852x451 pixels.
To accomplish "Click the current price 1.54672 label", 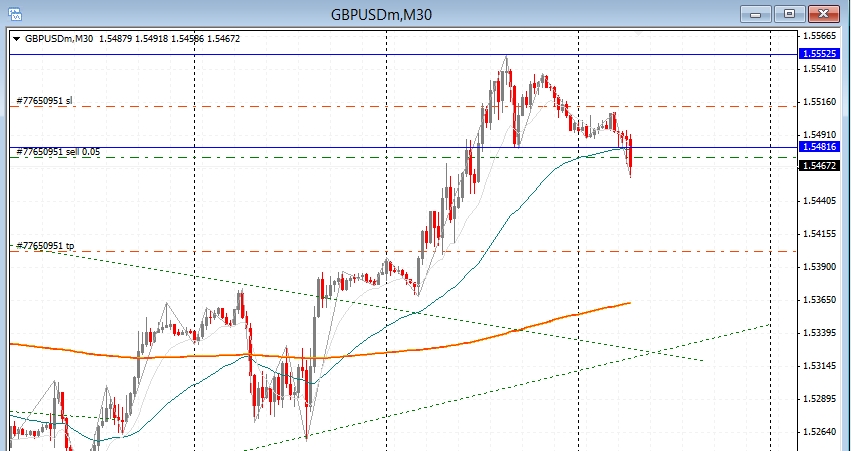I will tap(819, 166).
